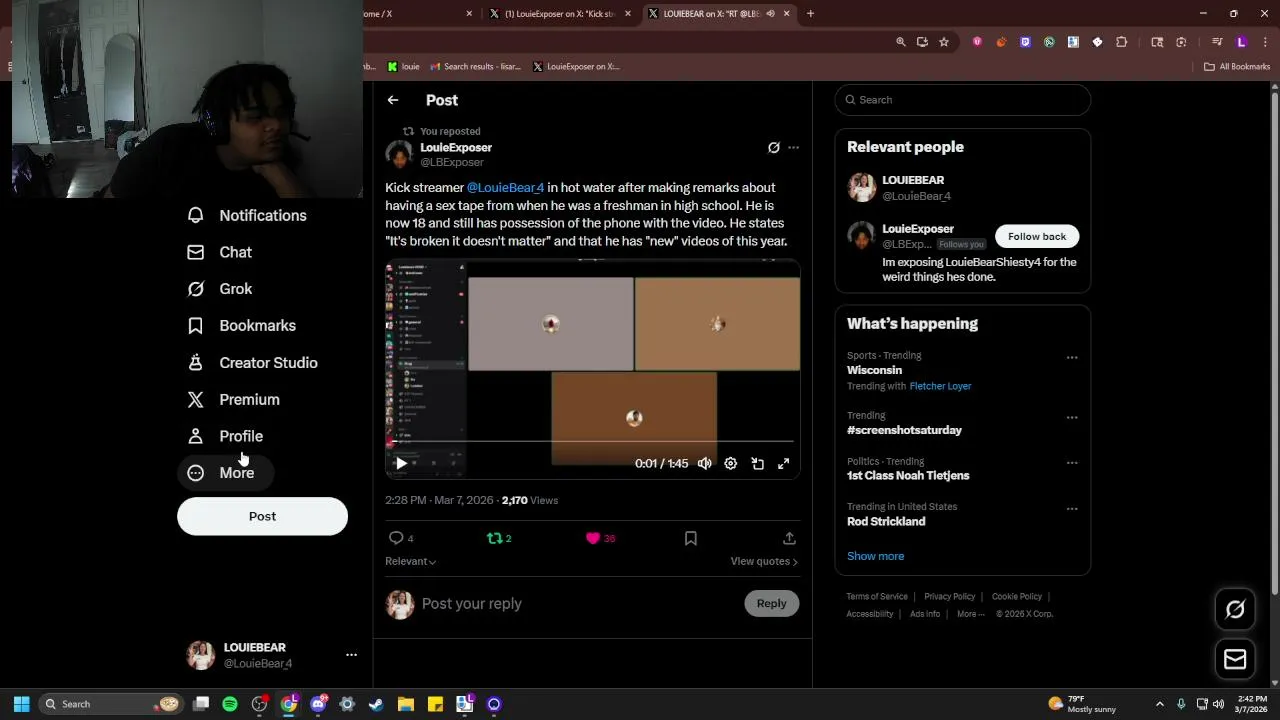The image size is (1280, 720).
Task: Open Bookmarks in sidebar
Action: (242, 326)
